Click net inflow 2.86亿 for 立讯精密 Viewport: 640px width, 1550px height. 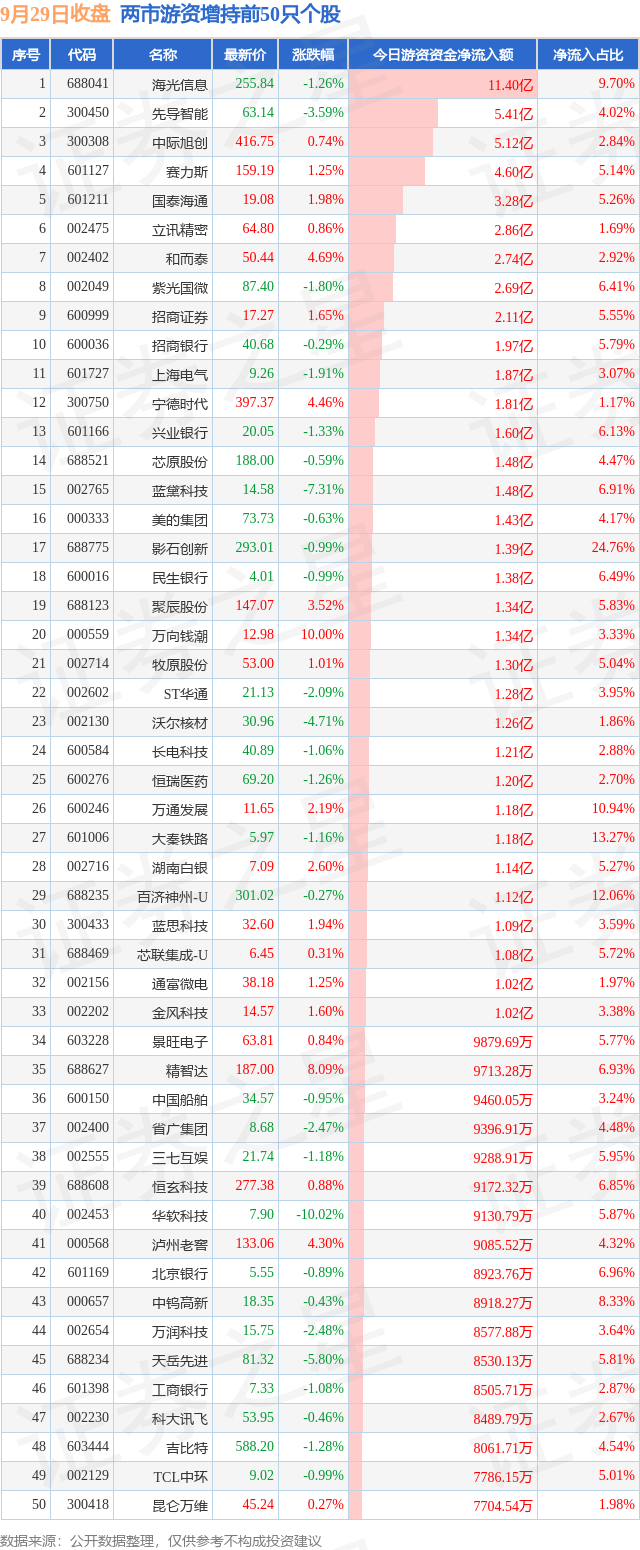(x=514, y=230)
